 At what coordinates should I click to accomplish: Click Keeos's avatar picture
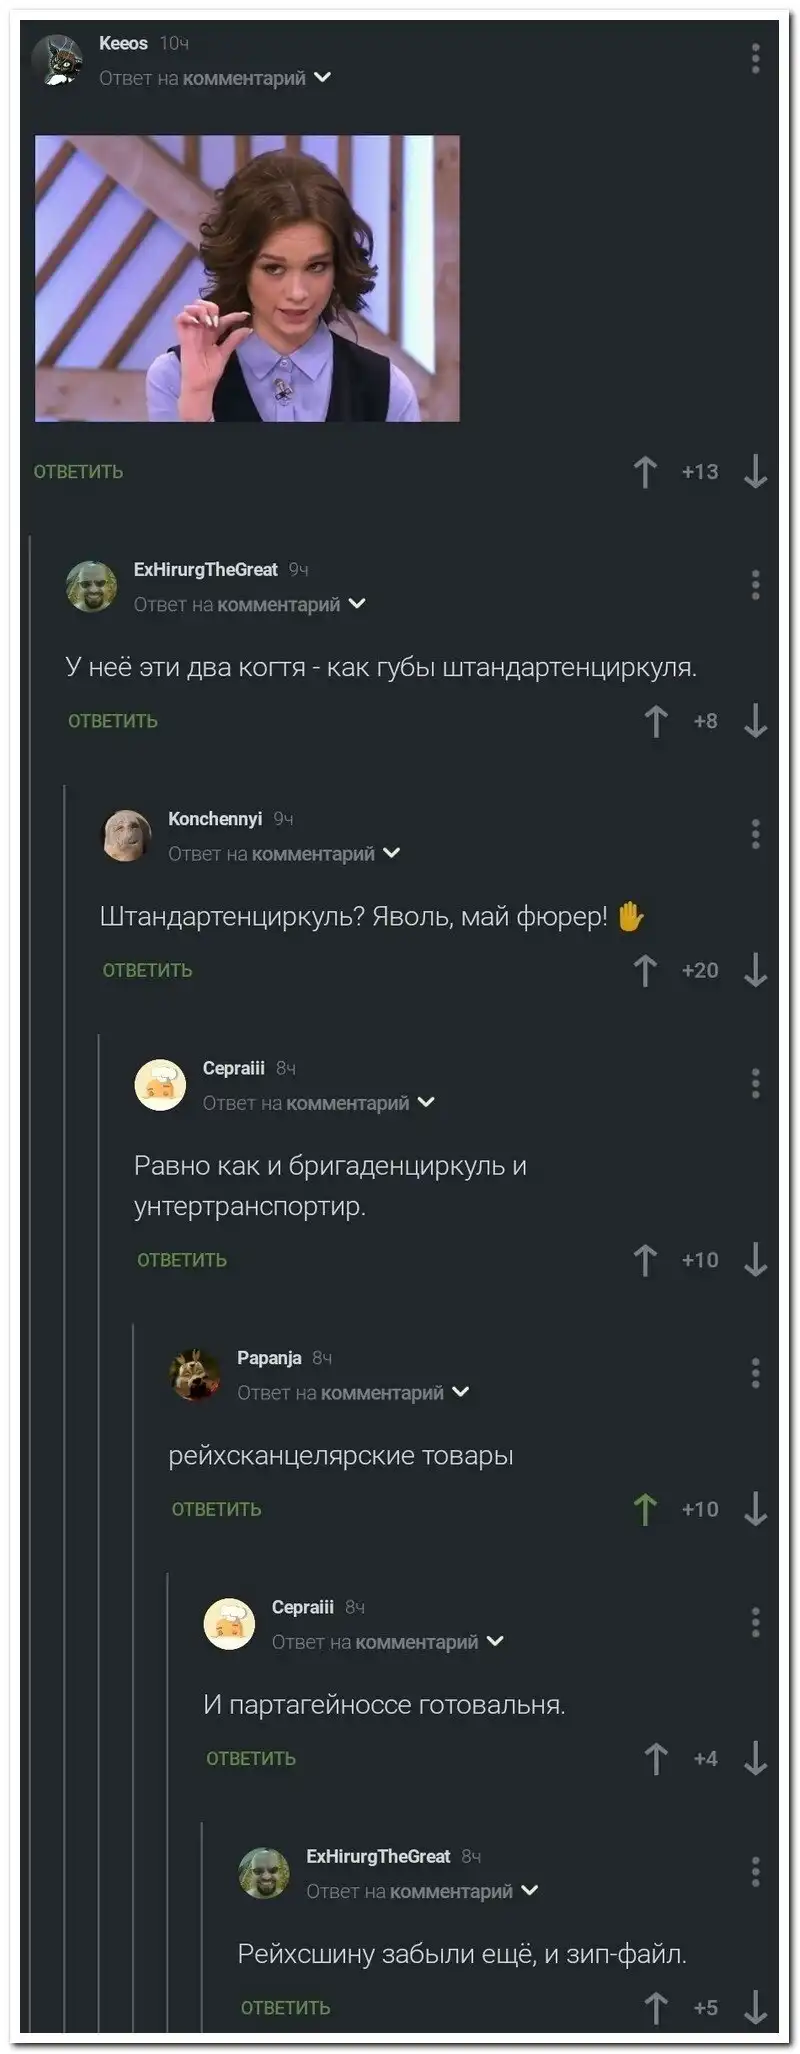coord(57,60)
